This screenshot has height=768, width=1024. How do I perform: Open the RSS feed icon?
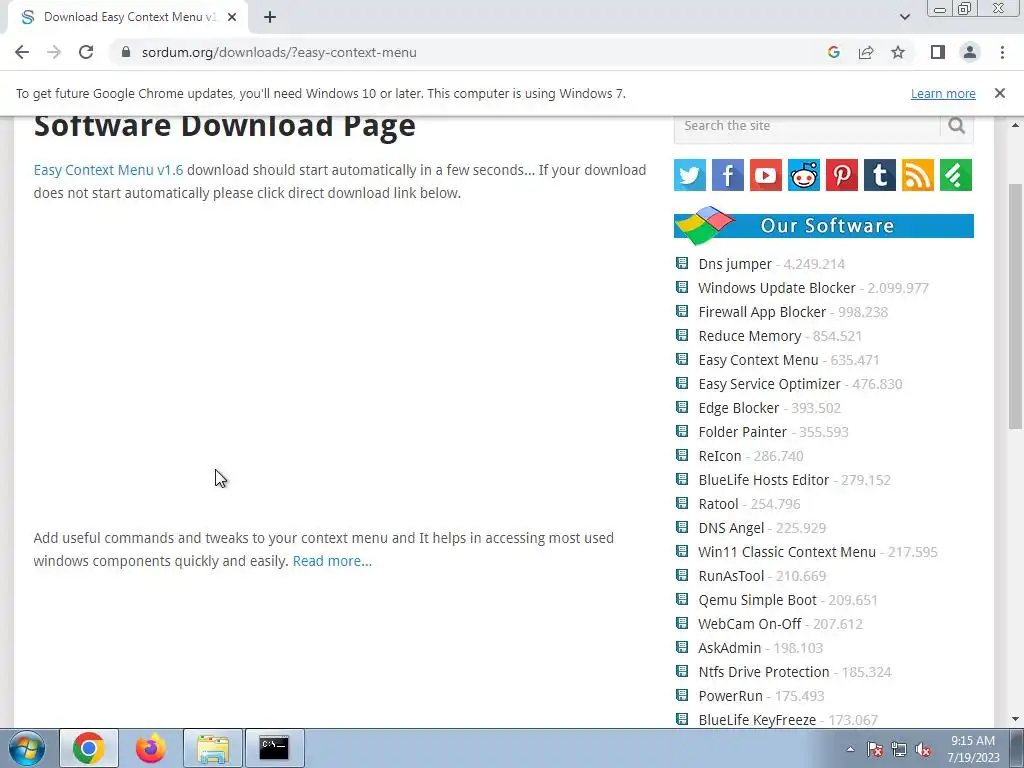(x=918, y=175)
